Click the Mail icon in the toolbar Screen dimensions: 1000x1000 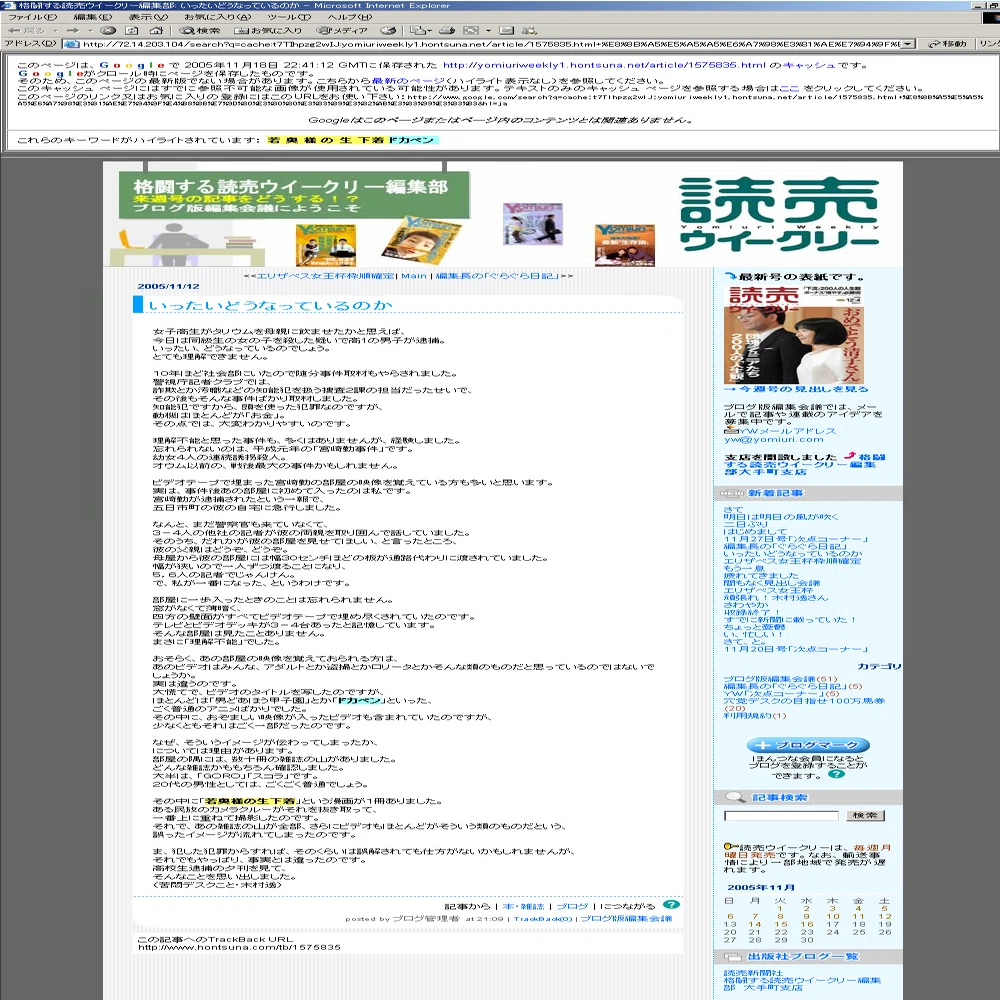(416, 30)
